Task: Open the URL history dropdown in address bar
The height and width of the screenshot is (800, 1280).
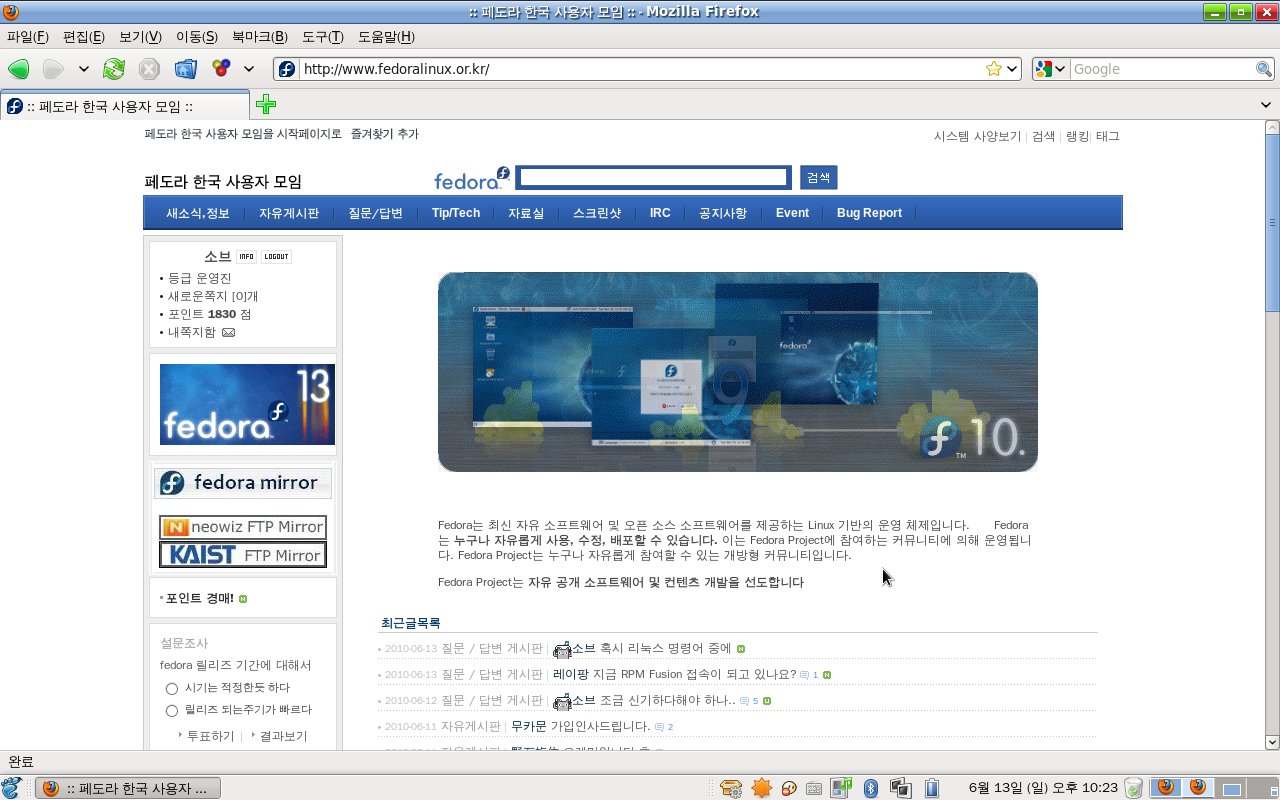Action: click(1012, 69)
